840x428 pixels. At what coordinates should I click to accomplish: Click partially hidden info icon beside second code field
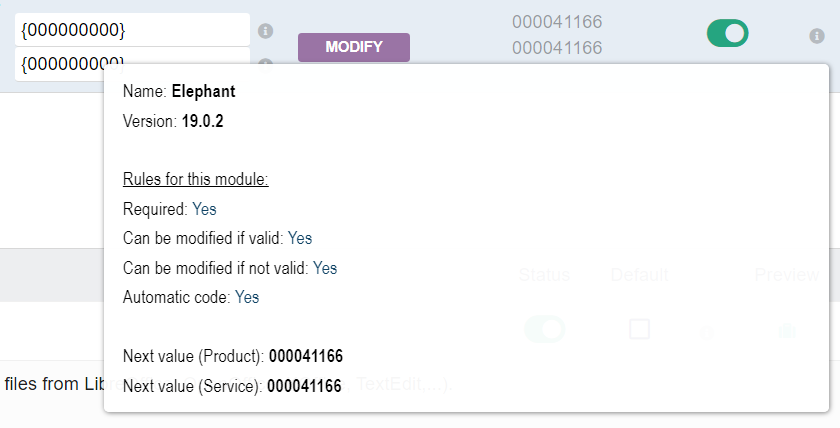[x=265, y=63]
